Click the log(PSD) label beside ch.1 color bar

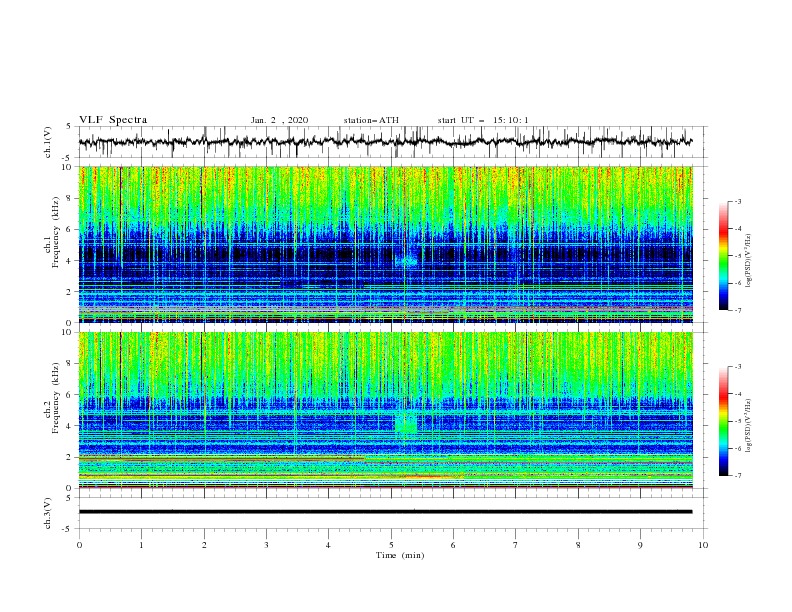pyautogui.click(x=748, y=261)
